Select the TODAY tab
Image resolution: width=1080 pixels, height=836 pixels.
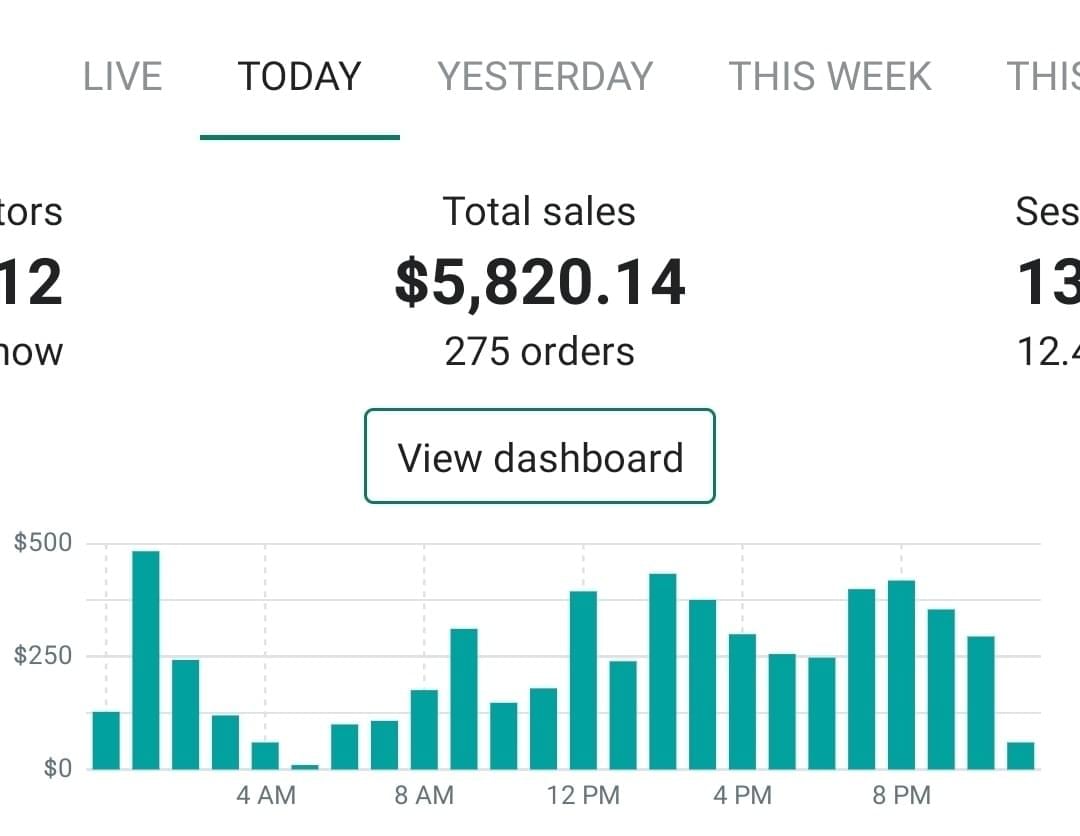pyautogui.click(x=299, y=77)
